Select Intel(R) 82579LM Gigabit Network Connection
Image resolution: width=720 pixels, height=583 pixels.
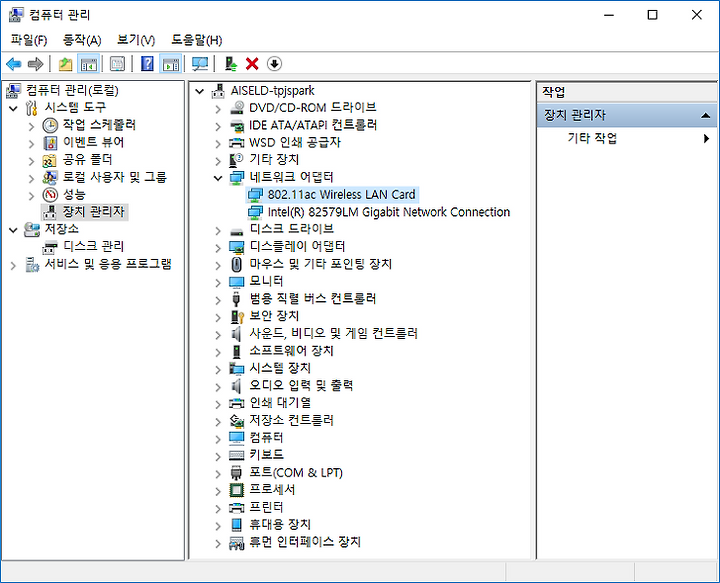click(x=388, y=212)
